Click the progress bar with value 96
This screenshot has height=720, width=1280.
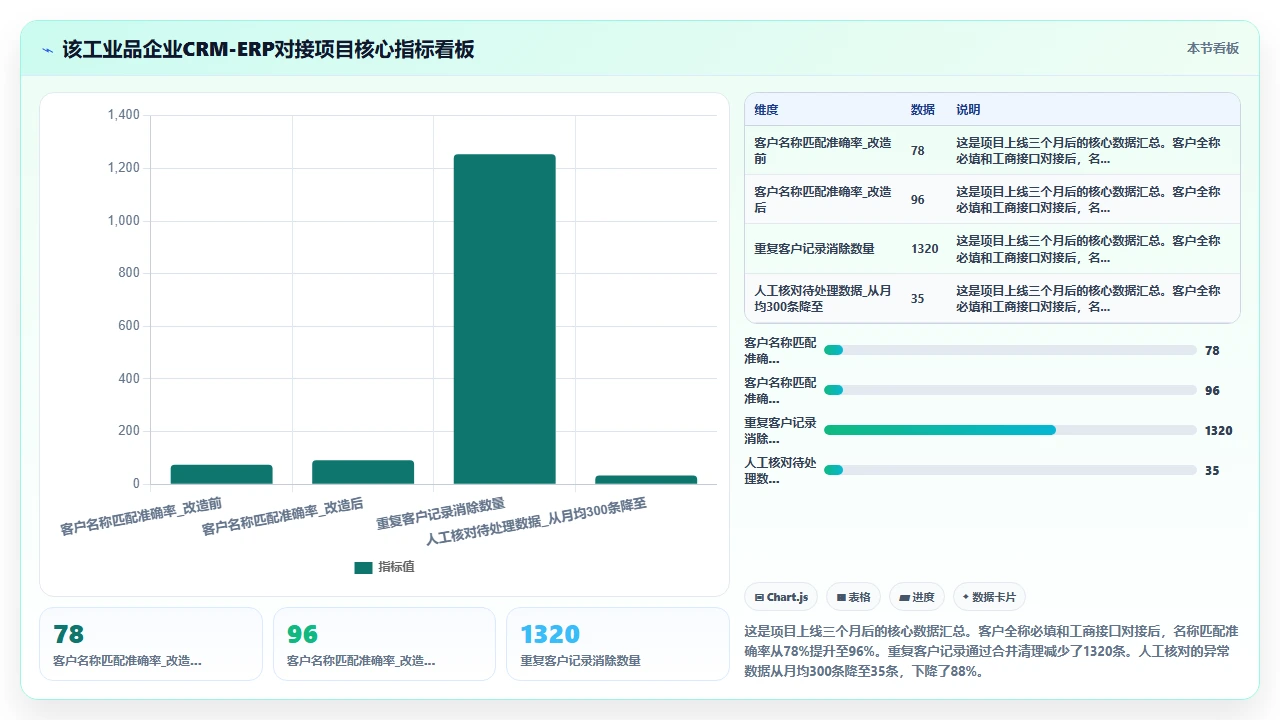[x=1010, y=390]
